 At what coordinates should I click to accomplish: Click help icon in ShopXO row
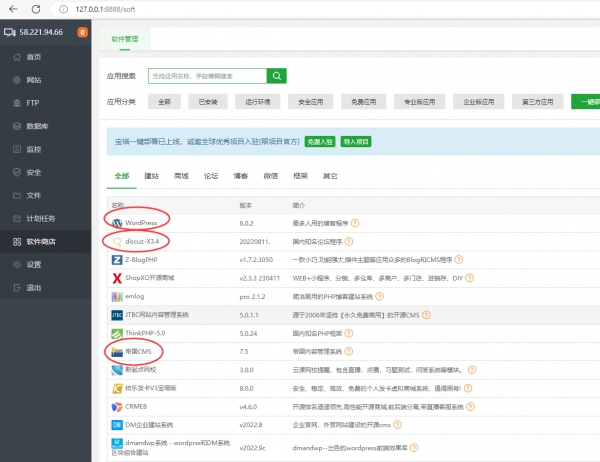coord(470,278)
